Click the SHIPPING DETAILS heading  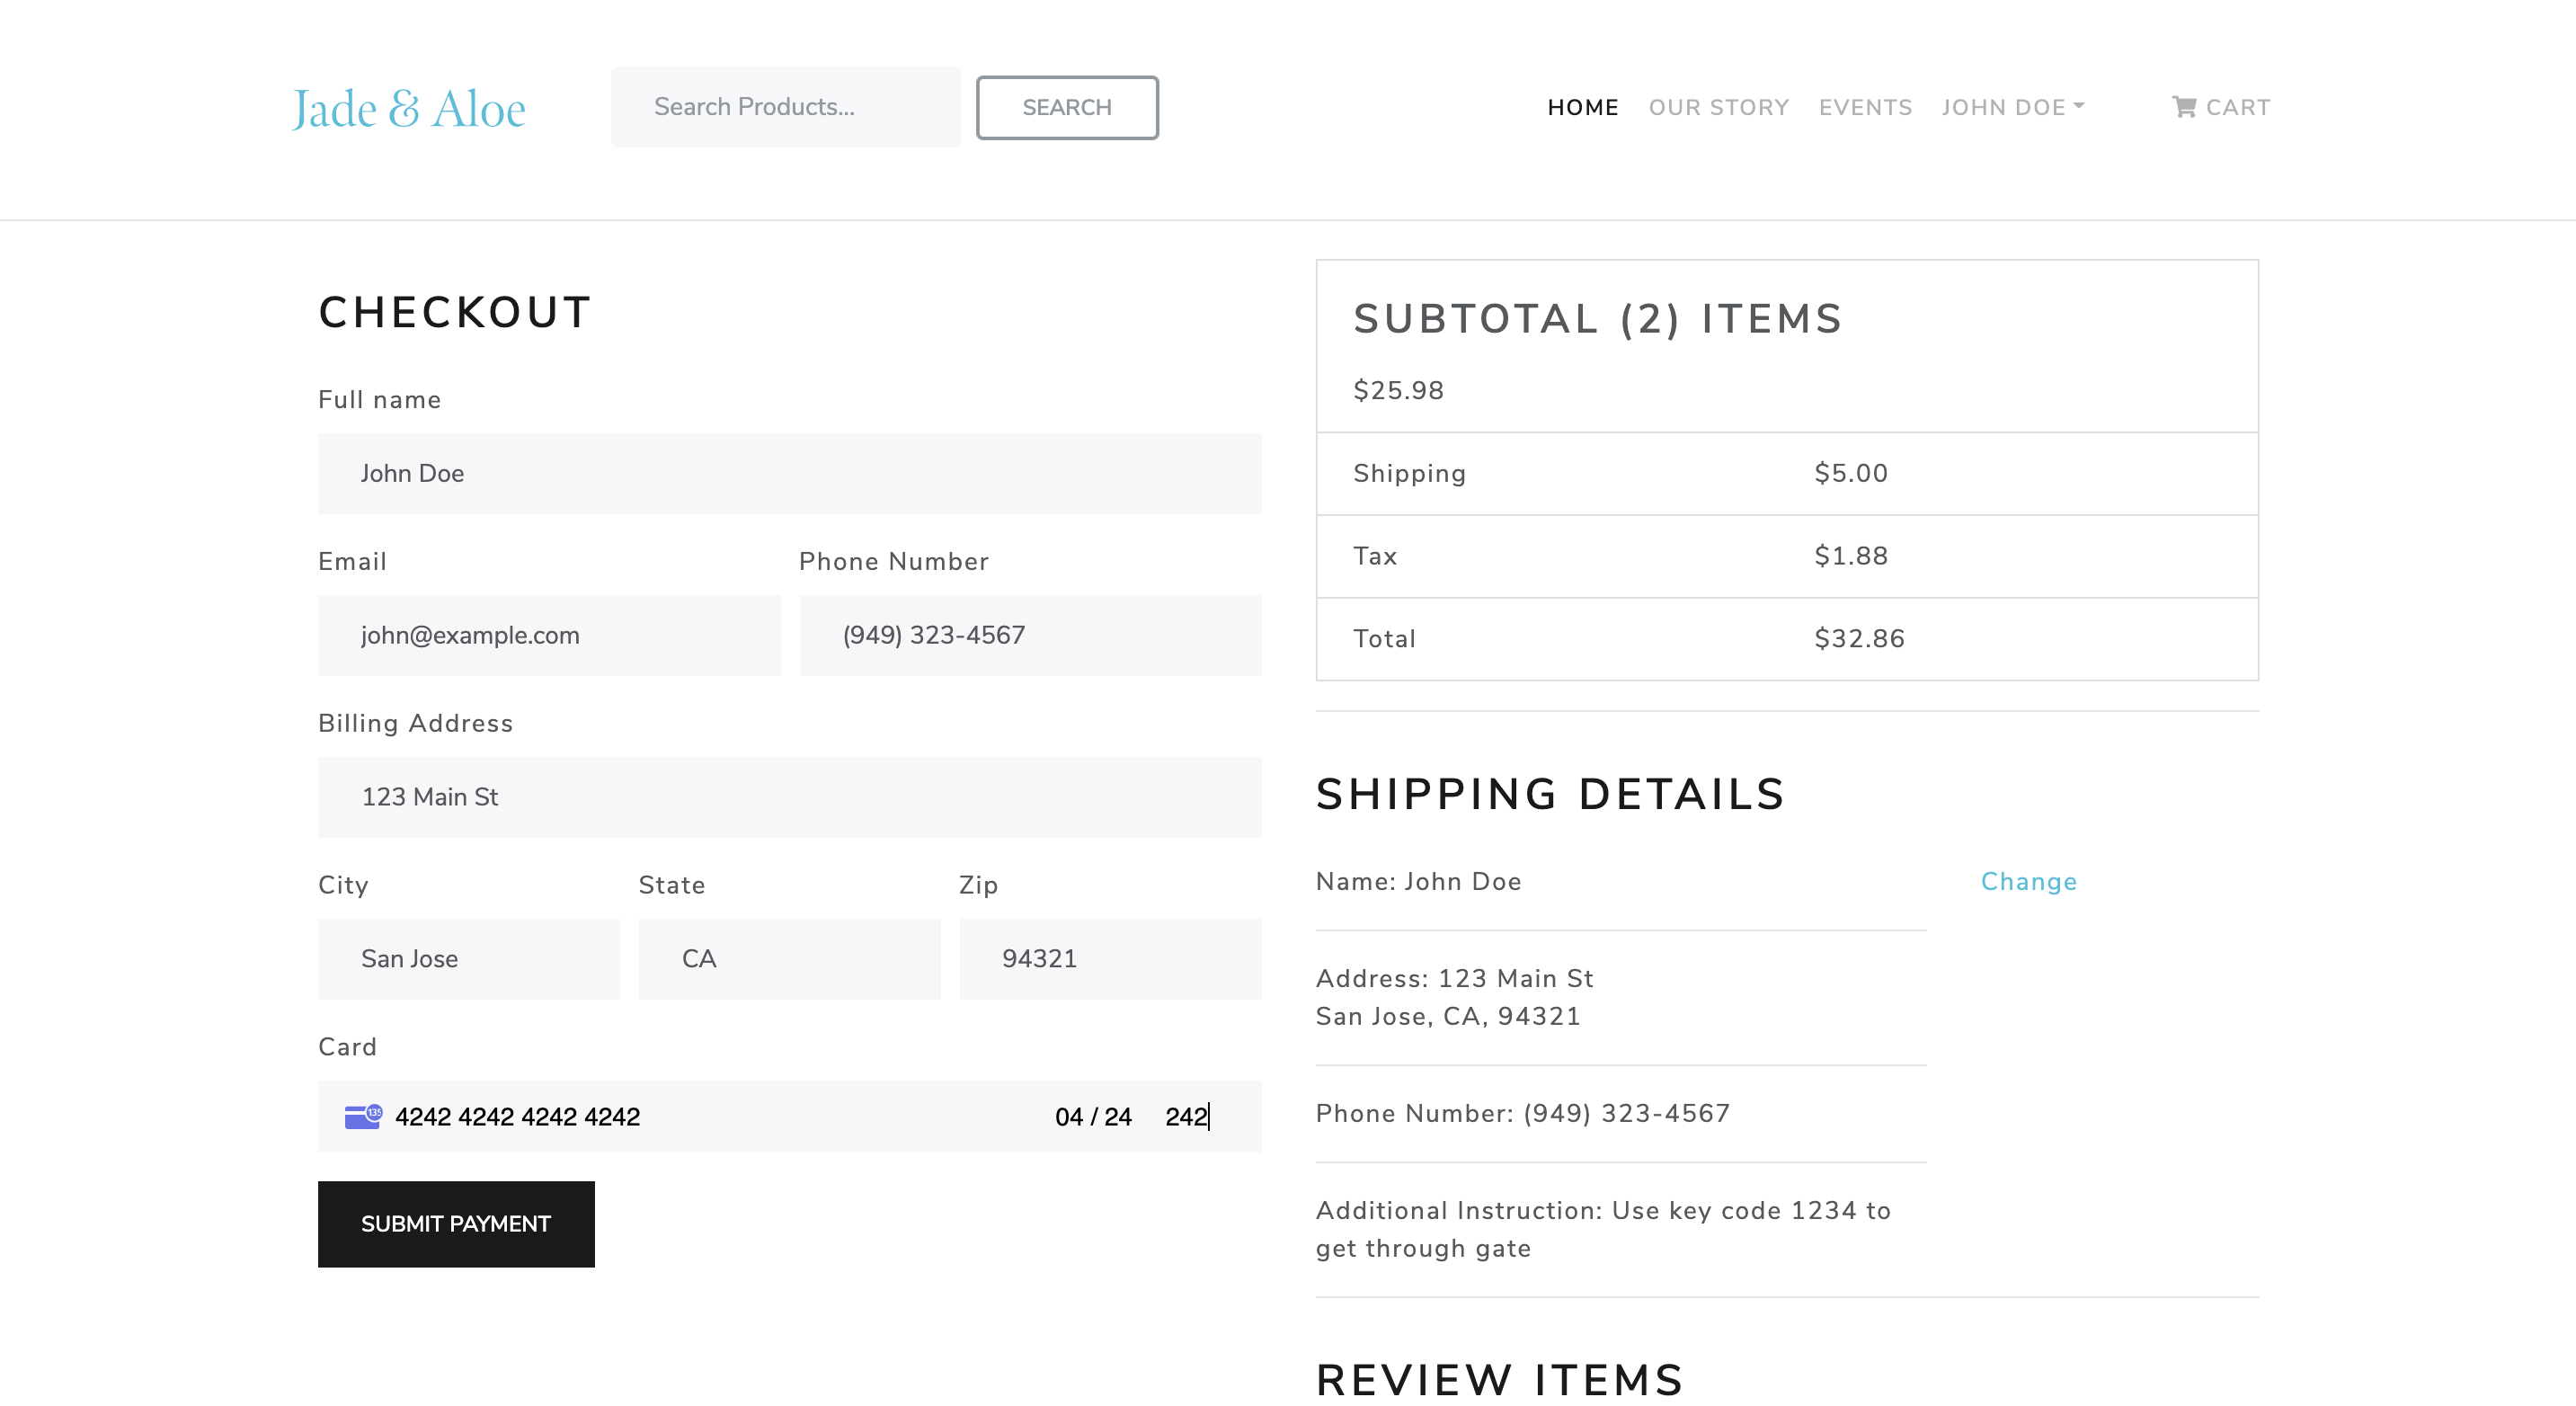(1550, 794)
